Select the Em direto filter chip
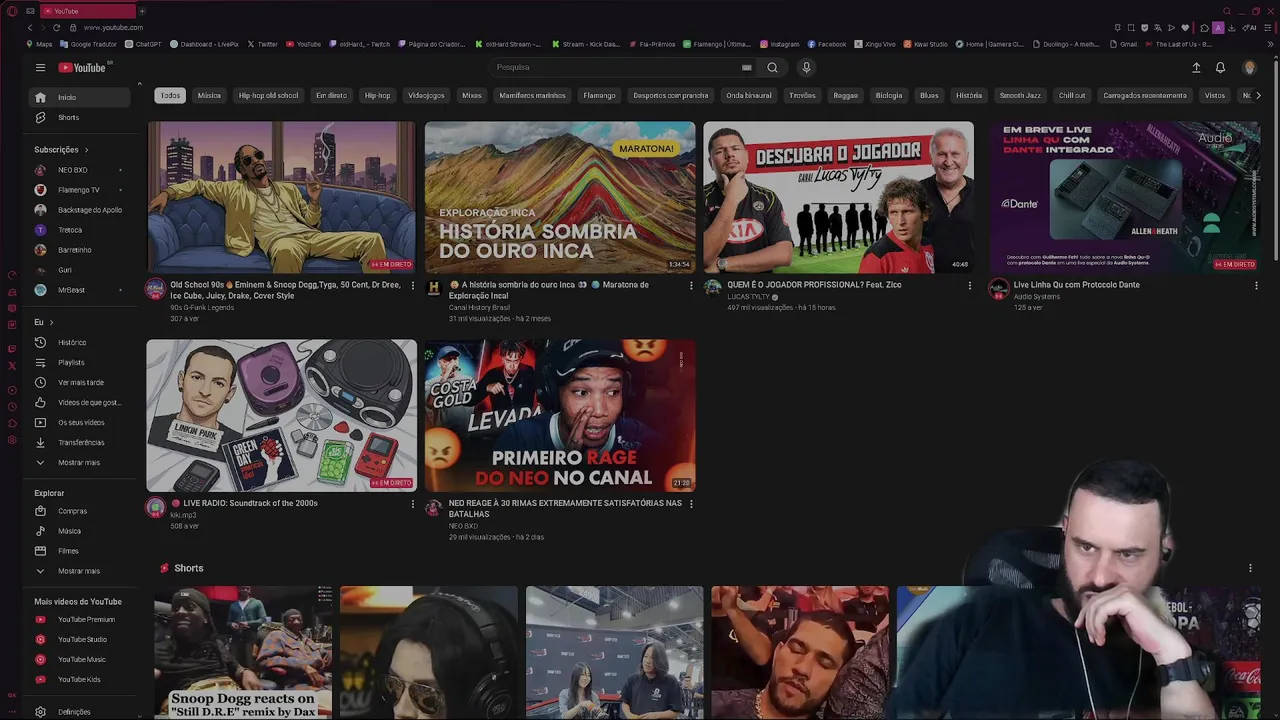 [331, 95]
